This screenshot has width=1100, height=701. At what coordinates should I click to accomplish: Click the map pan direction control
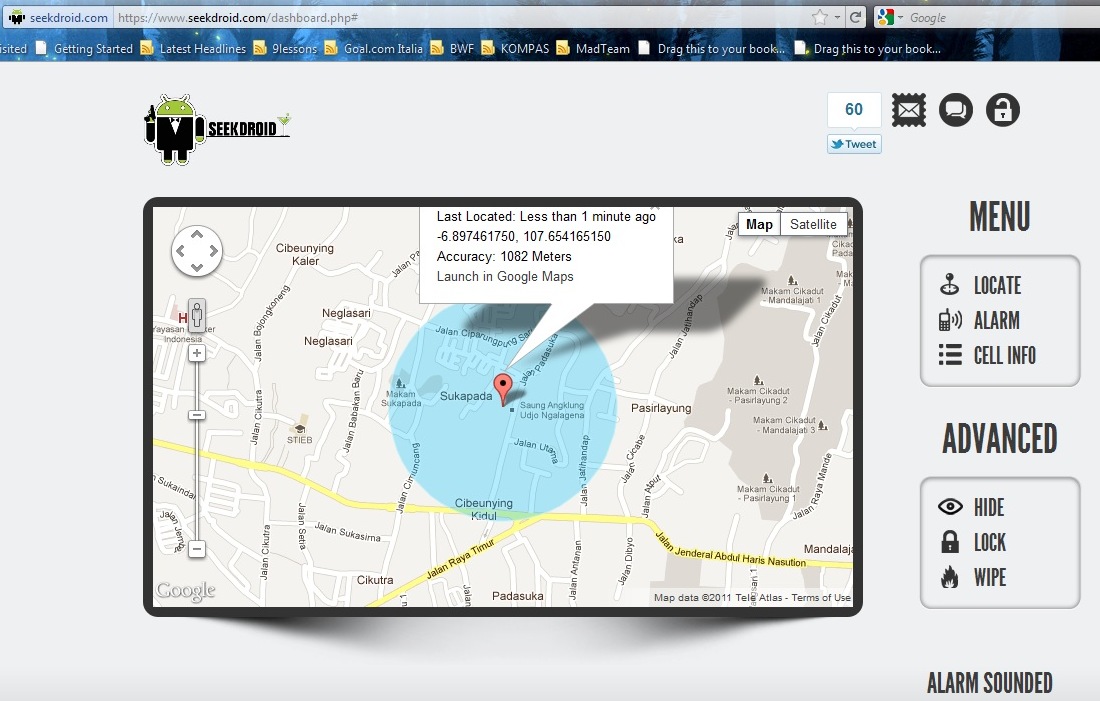click(197, 251)
